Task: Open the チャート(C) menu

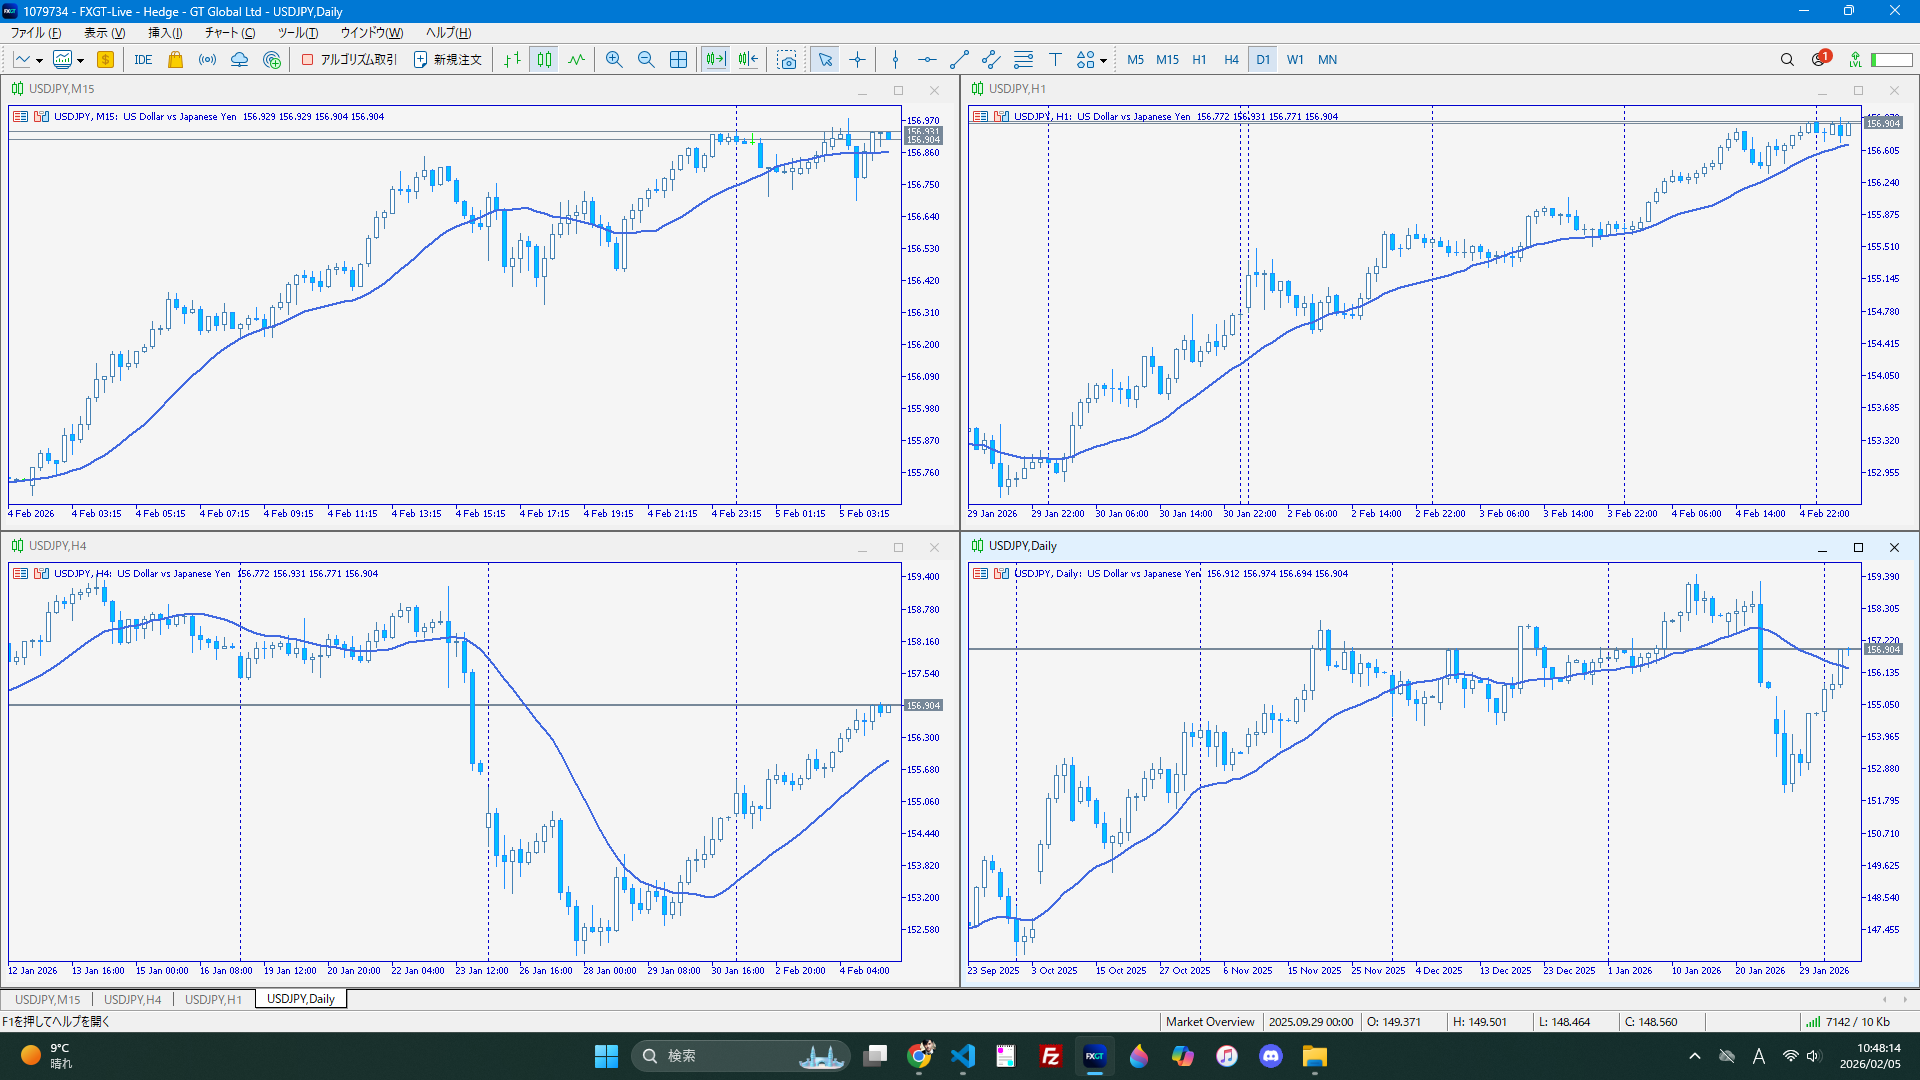Action: (x=229, y=33)
